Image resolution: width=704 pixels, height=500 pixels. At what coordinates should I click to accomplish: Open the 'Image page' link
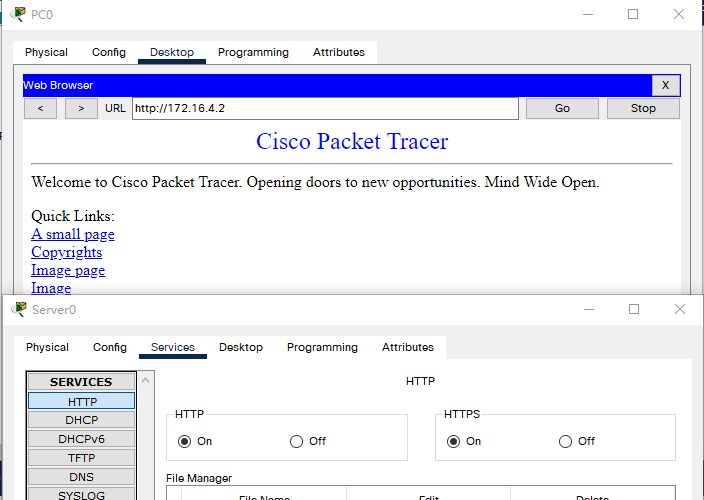click(x=68, y=270)
